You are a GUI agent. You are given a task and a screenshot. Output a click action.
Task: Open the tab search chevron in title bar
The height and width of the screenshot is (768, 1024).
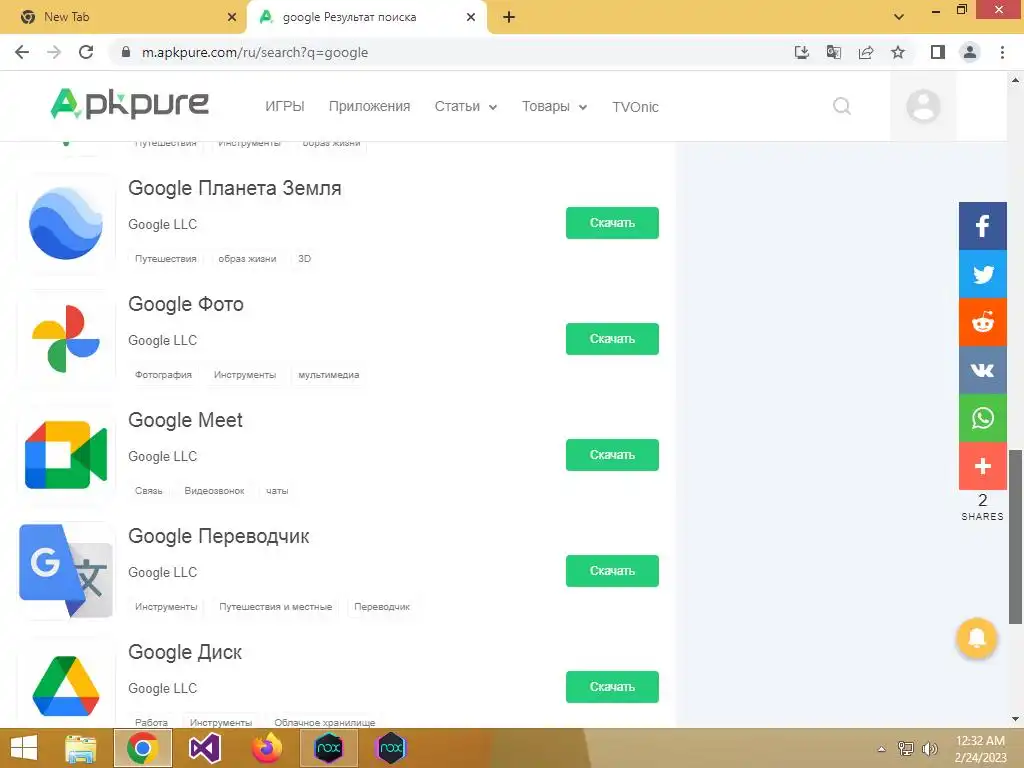pos(899,17)
